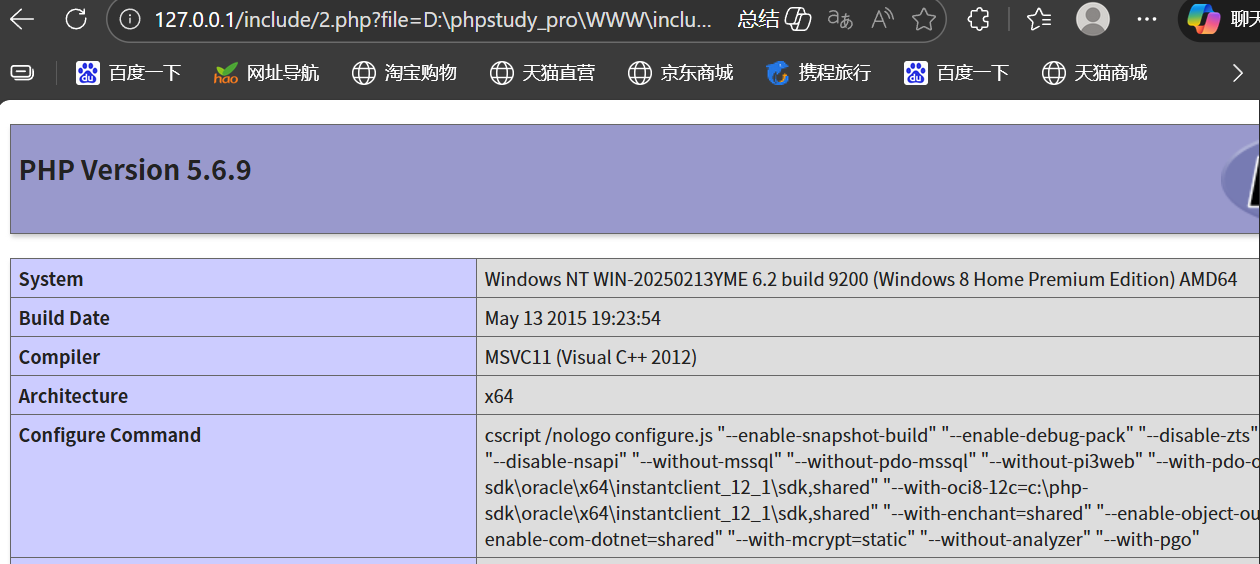Select the Architecture row label
Image resolution: width=1260 pixels, height=564 pixels.
(73, 396)
